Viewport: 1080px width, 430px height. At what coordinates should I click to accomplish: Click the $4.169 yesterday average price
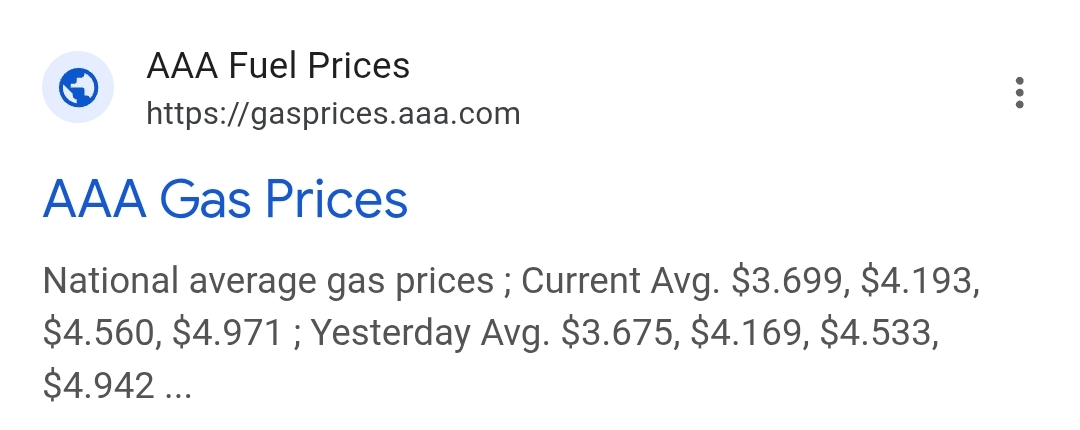tap(745, 333)
